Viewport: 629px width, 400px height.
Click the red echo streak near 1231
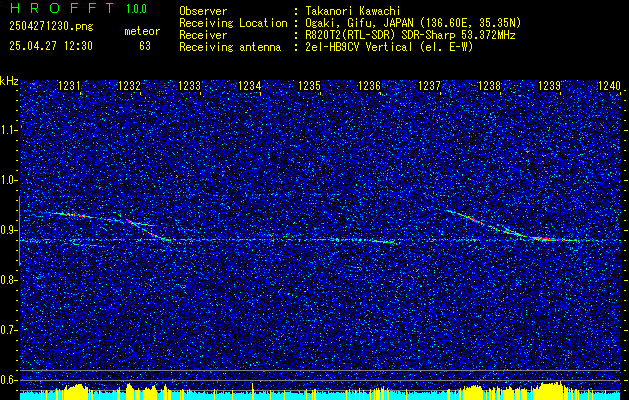click(77, 215)
